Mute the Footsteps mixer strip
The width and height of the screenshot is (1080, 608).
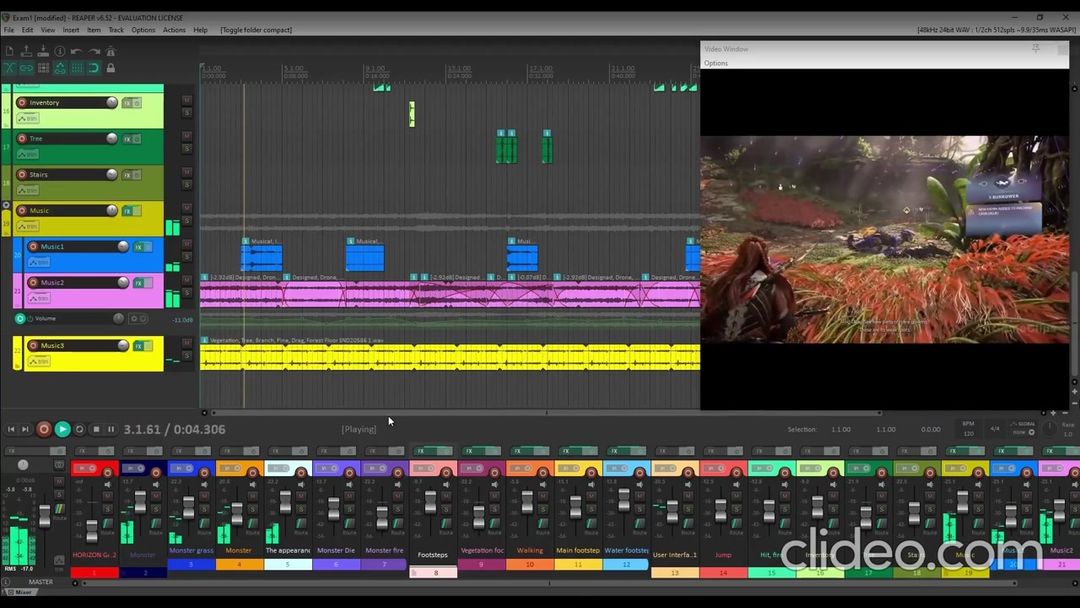(446, 494)
